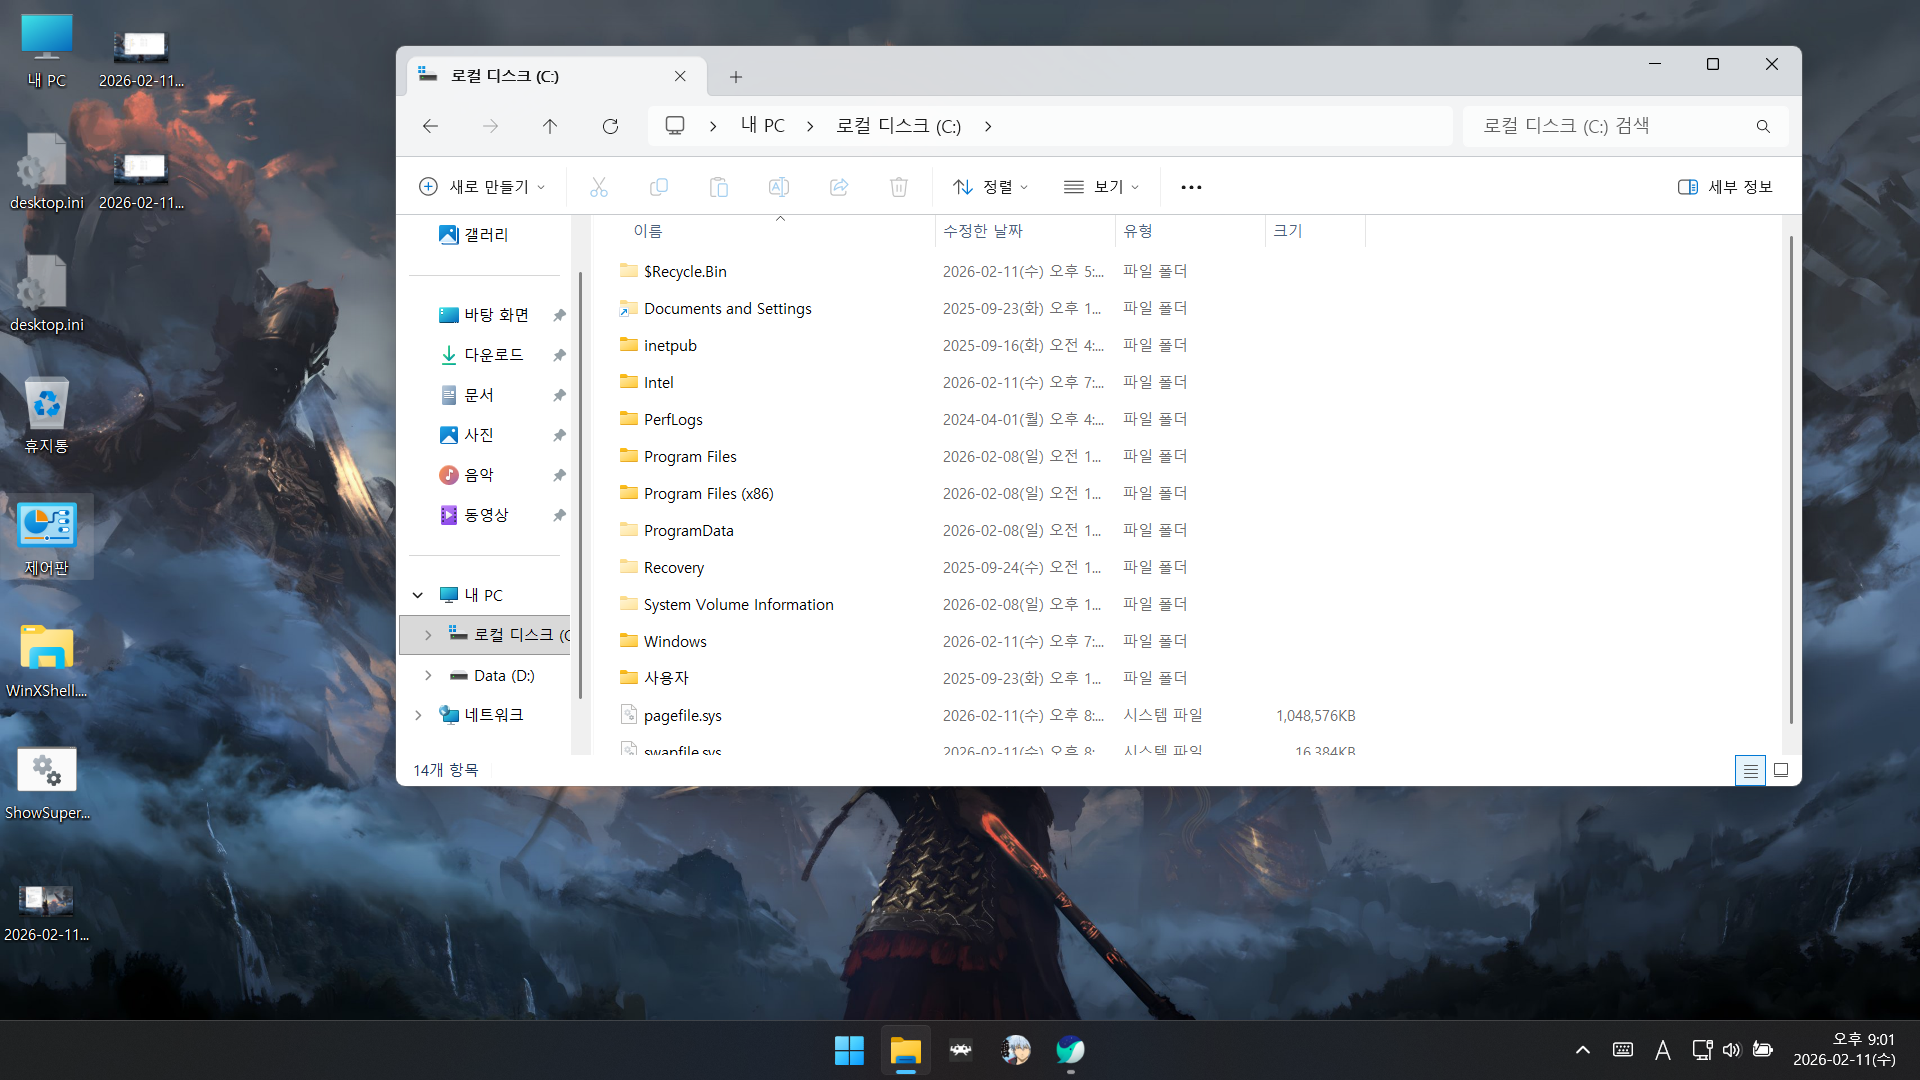Click the vertical scrollbar of file list
Image resolution: width=1920 pixels, height=1080 pixels.
1790,480
